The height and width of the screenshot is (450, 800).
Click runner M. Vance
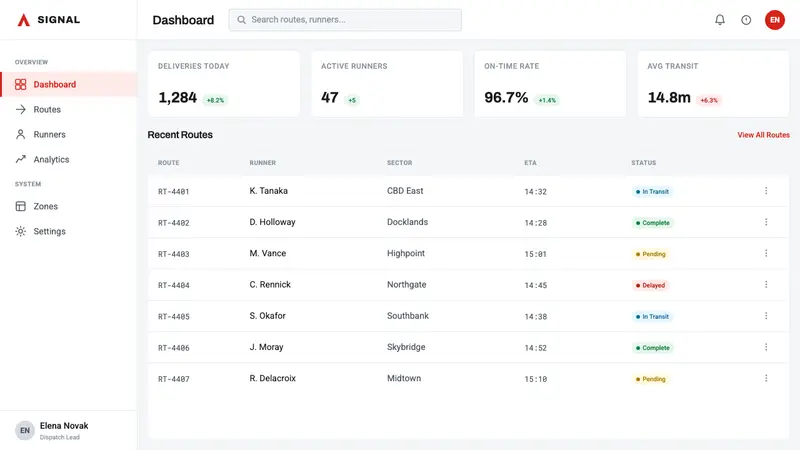[x=267, y=253]
